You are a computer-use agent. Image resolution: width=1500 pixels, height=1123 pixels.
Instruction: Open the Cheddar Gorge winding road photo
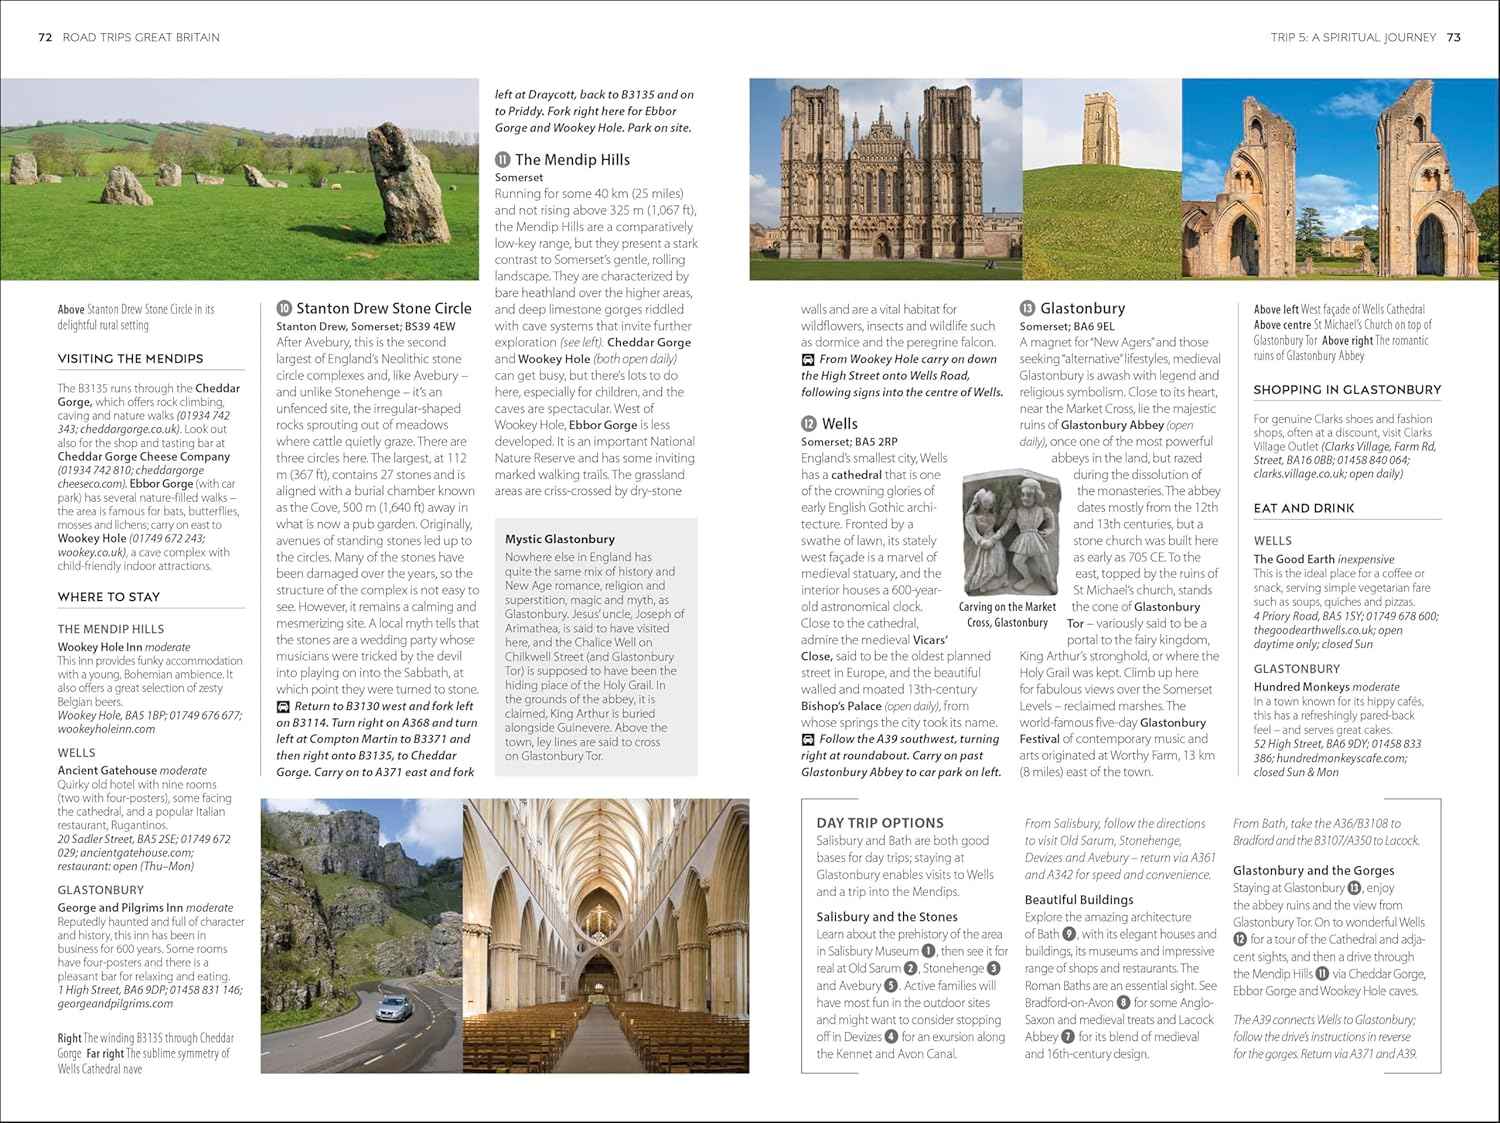point(361,936)
